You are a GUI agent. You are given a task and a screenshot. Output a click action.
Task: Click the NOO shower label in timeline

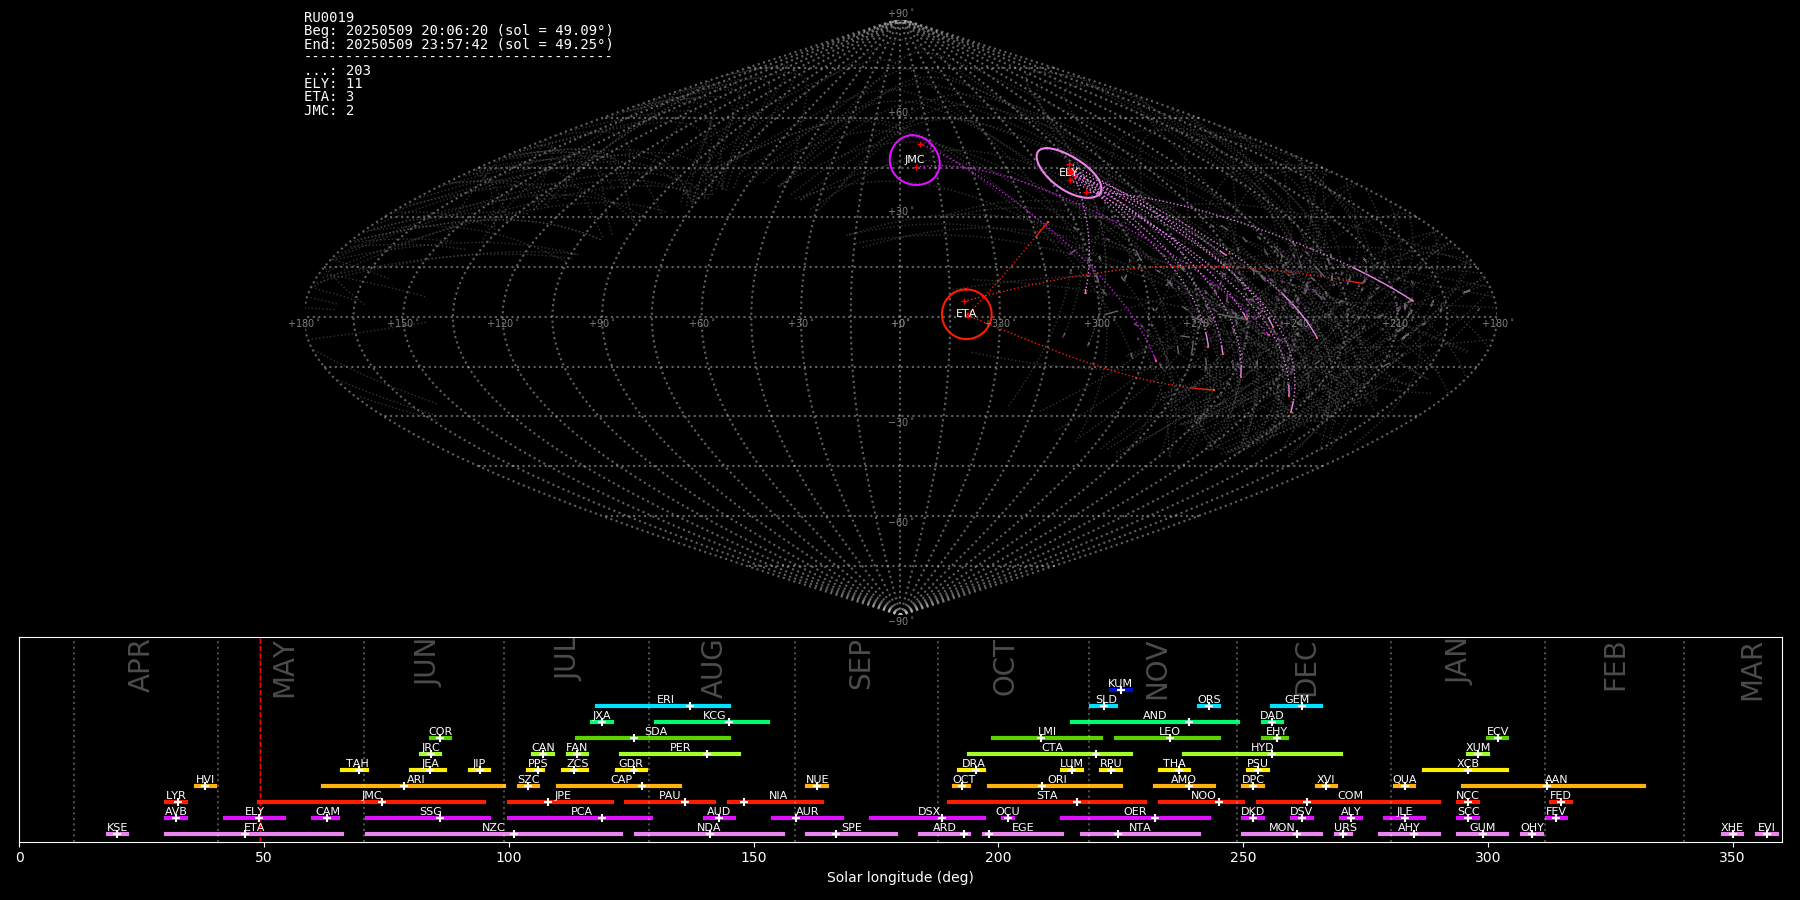(1204, 796)
